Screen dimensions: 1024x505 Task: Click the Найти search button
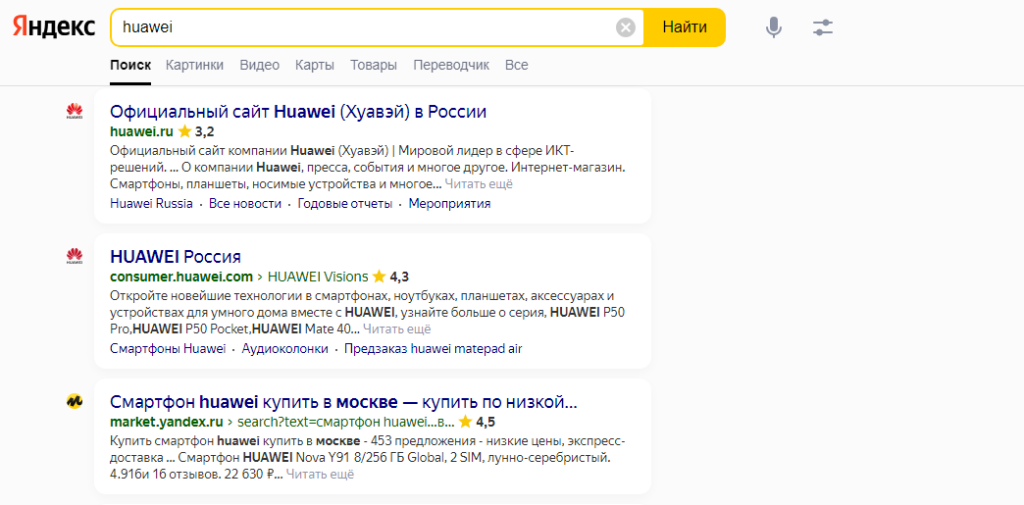[684, 27]
